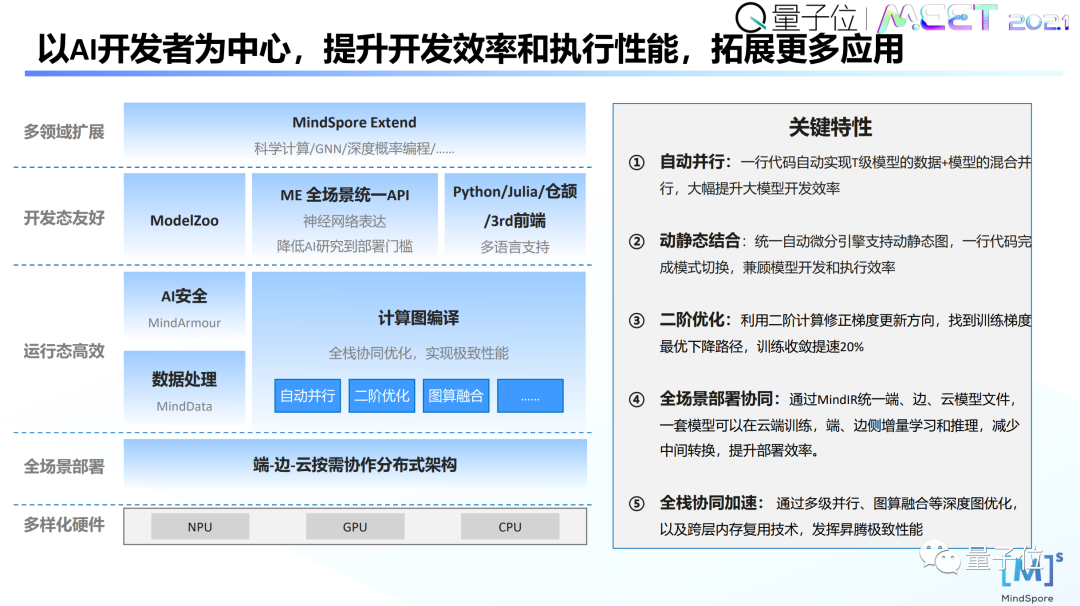
Task: Click the CPU hardware box
Action: (510, 527)
